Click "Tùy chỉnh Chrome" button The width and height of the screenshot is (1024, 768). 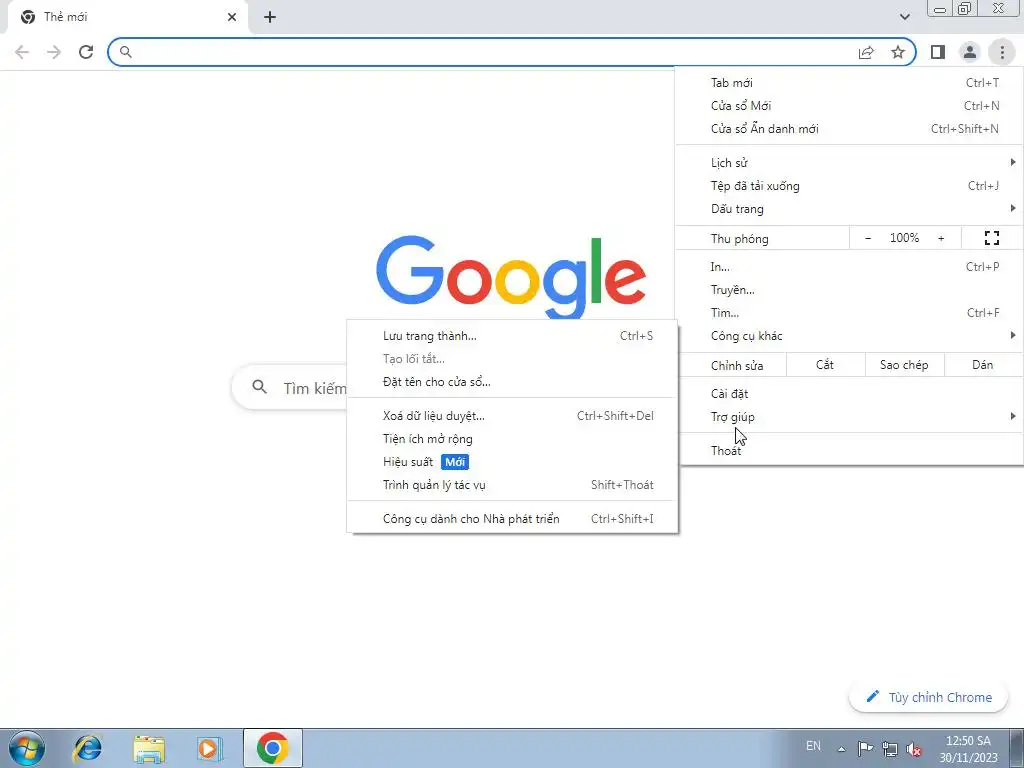coord(929,697)
